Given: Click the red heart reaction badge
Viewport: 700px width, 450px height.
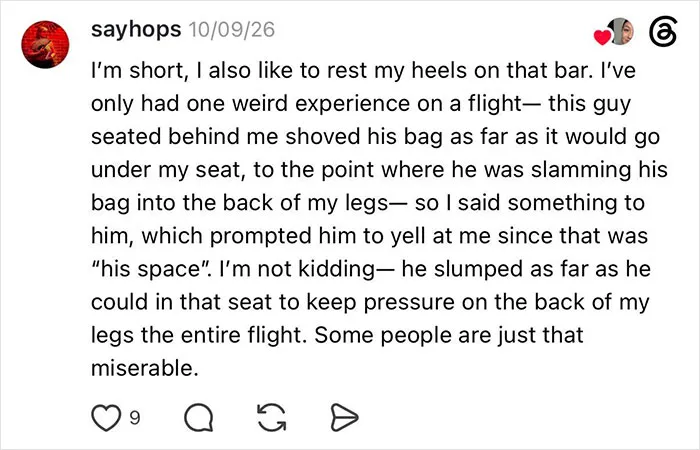Looking at the screenshot, I should (602, 37).
